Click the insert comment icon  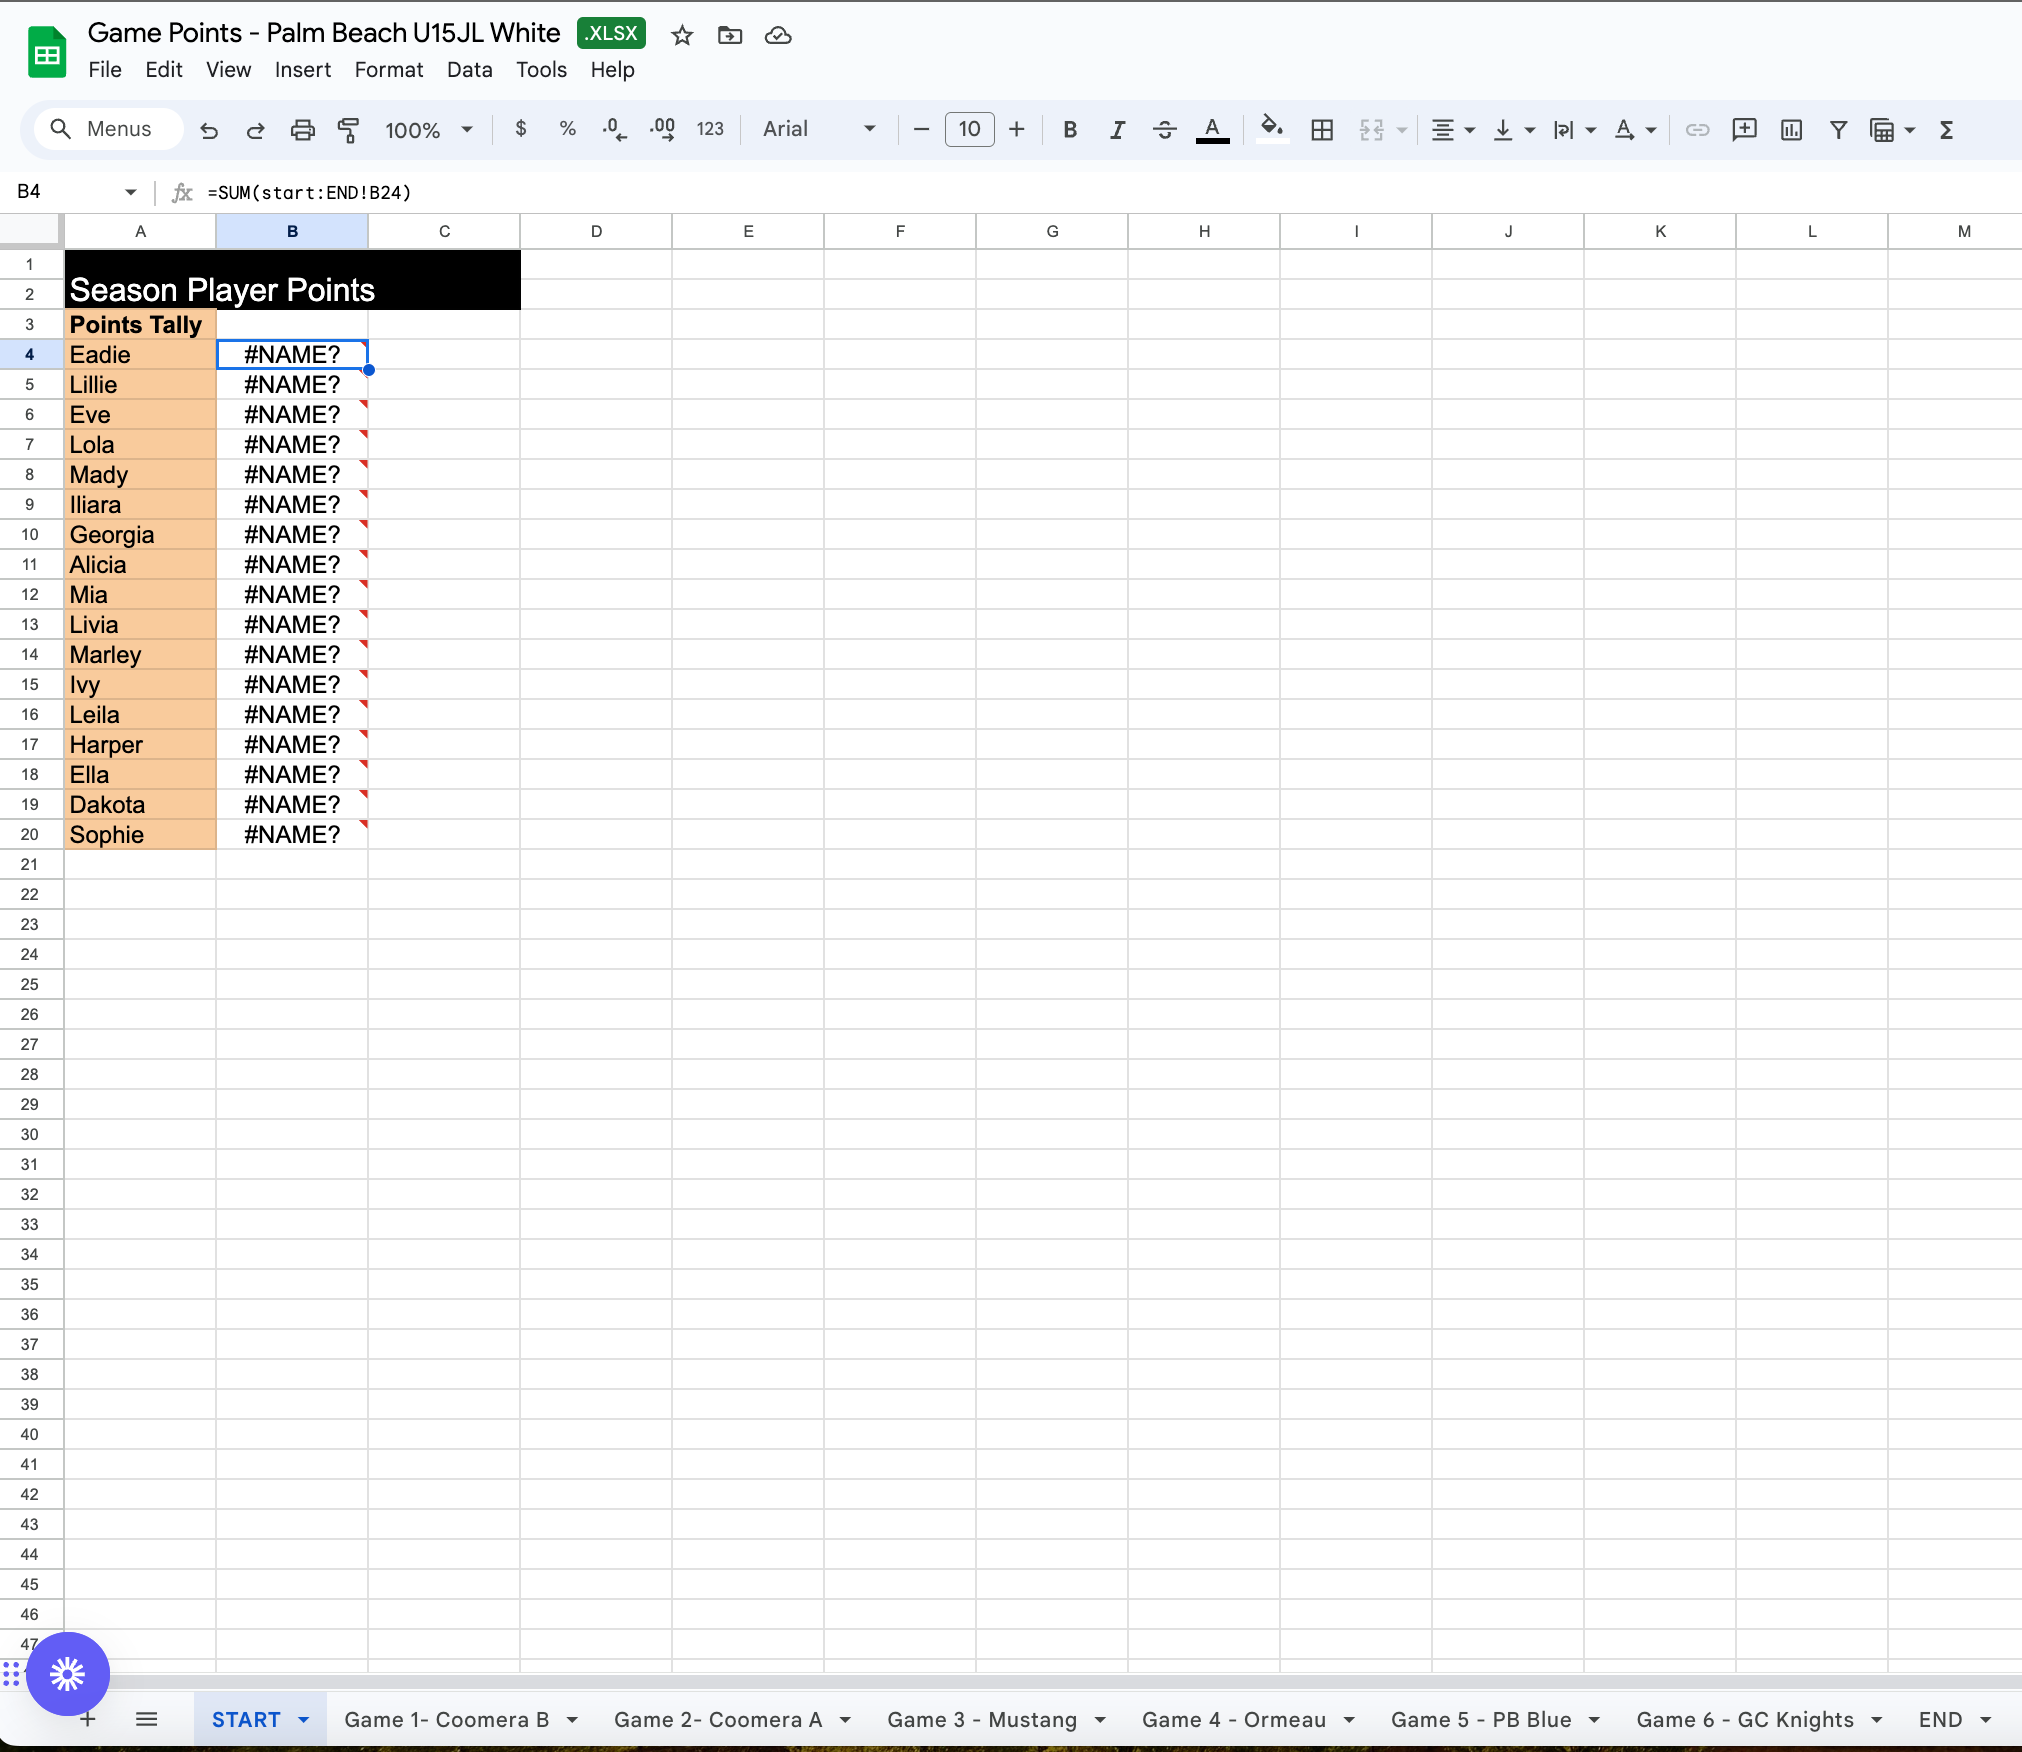pyautogui.click(x=1744, y=130)
